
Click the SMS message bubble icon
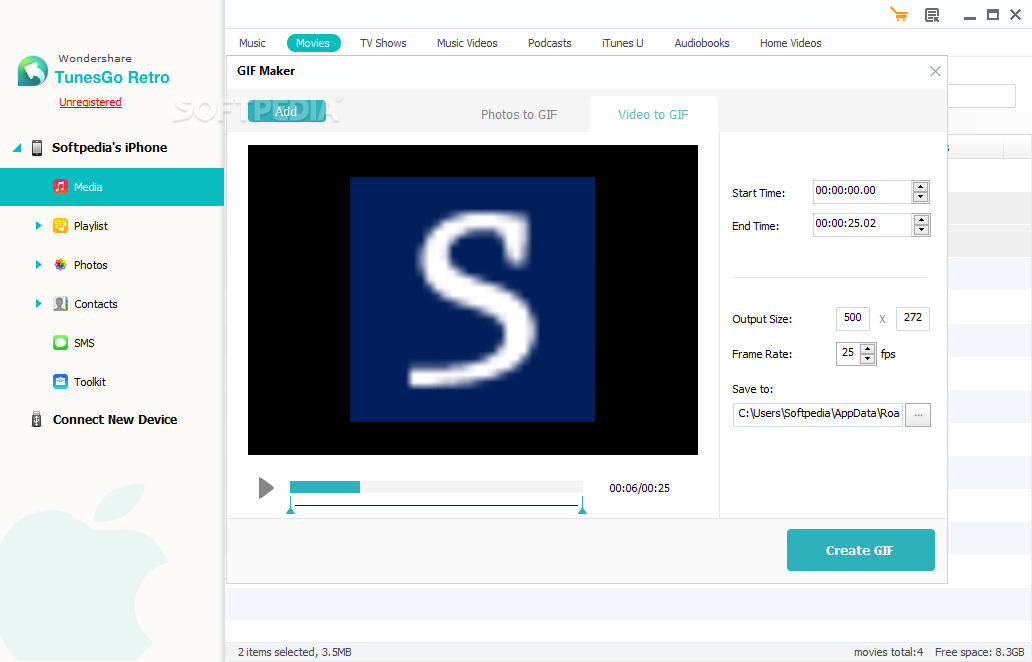coord(61,343)
